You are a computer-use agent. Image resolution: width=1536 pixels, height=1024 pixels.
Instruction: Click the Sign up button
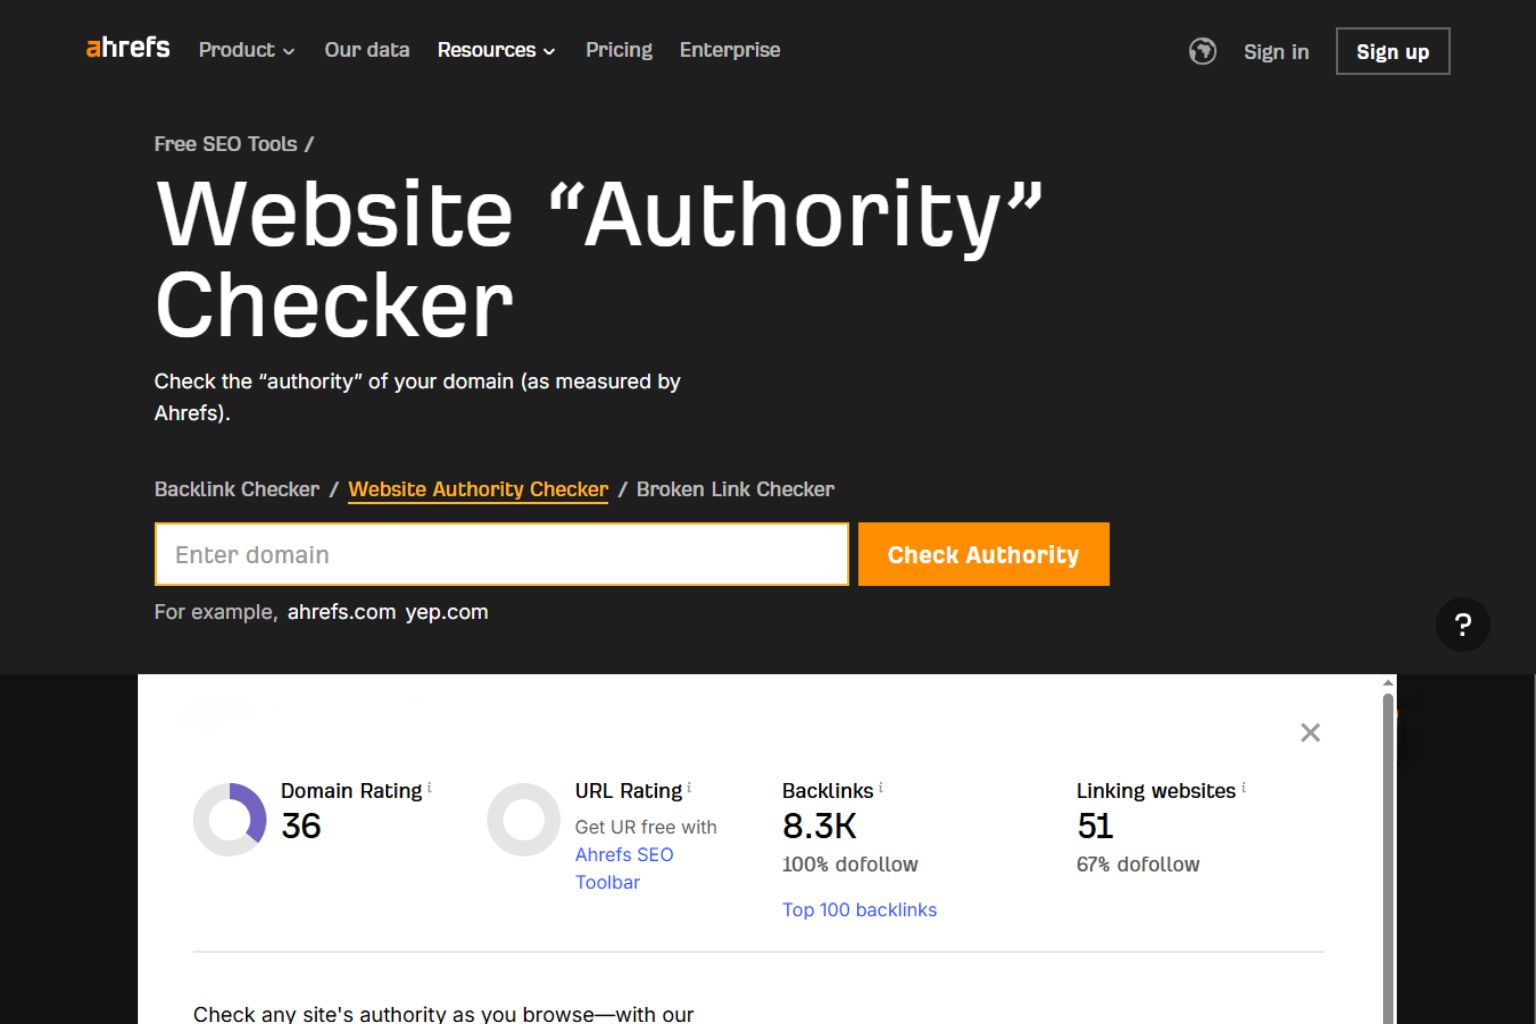point(1392,51)
